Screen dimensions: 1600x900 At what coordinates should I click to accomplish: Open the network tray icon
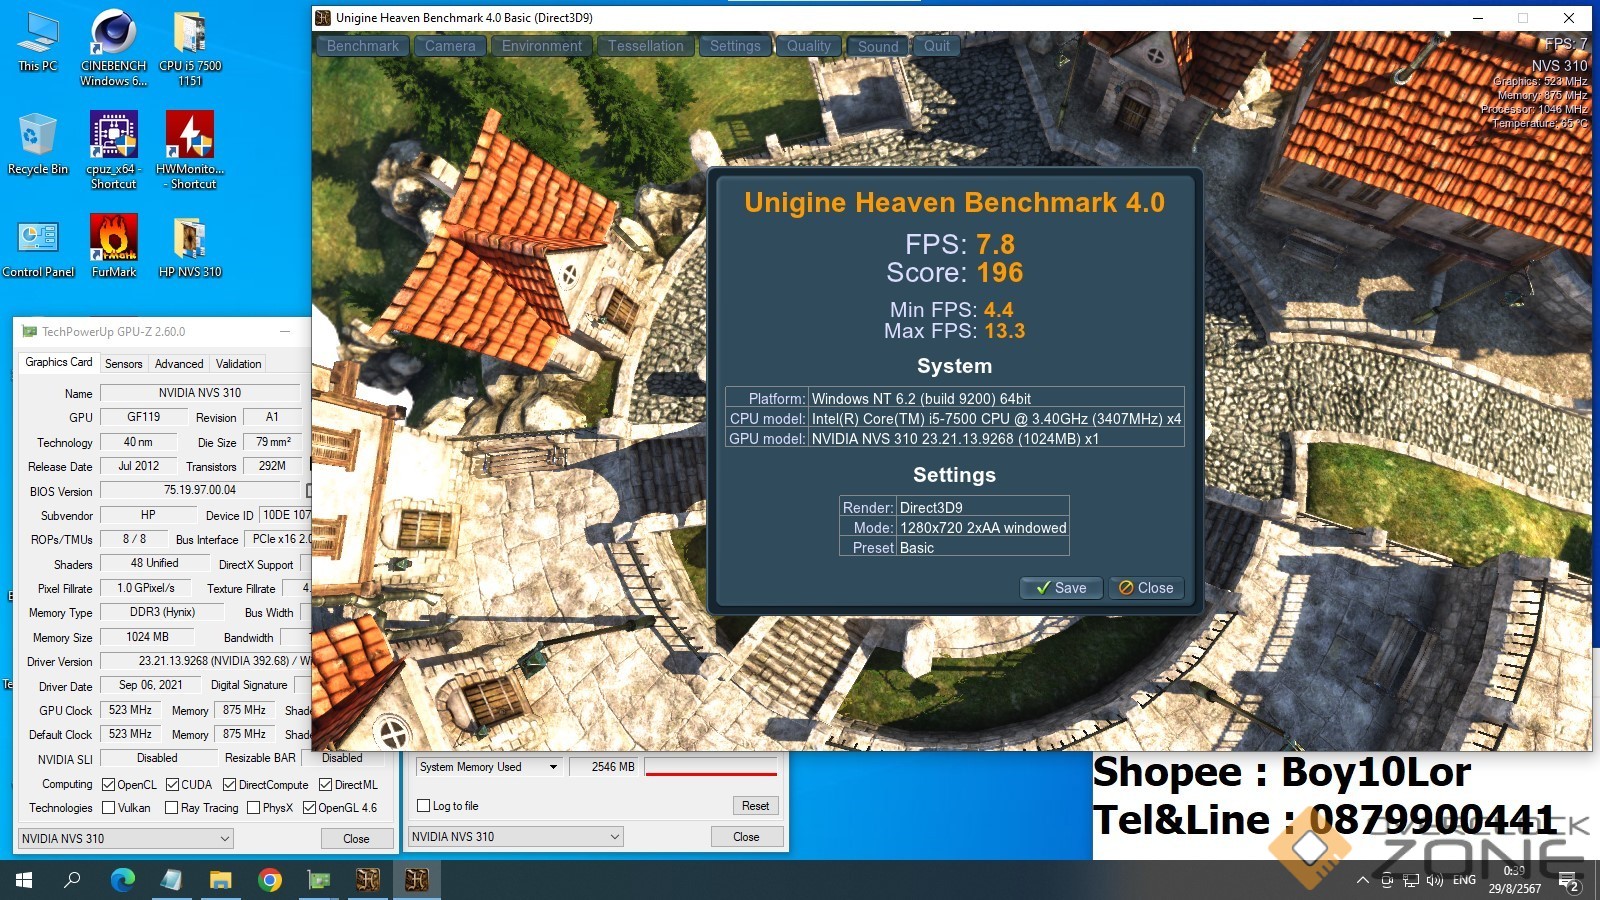pyautogui.click(x=1411, y=881)
